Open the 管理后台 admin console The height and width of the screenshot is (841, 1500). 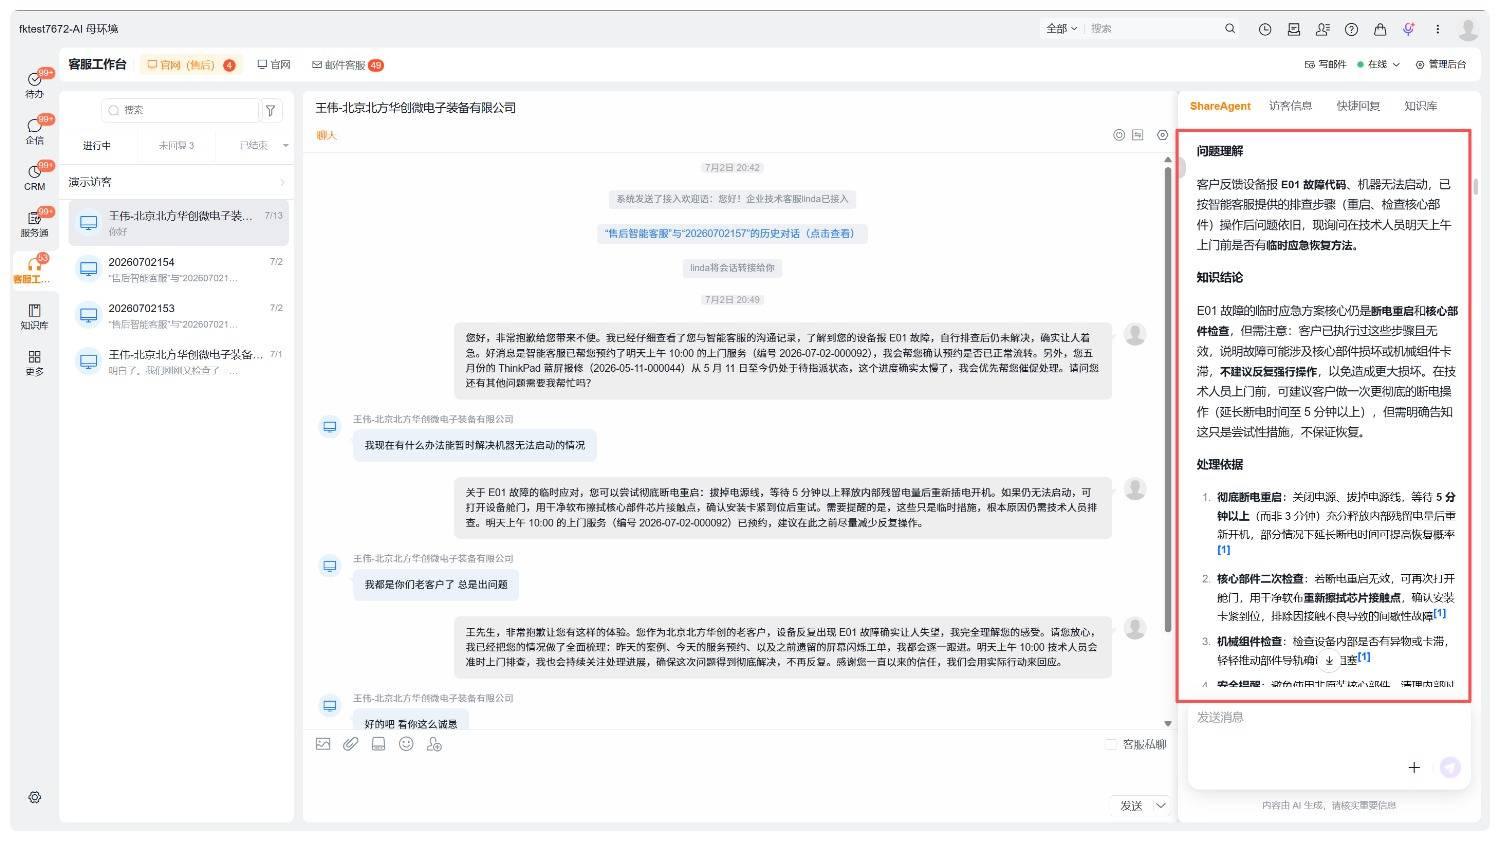pos(1441,65)
